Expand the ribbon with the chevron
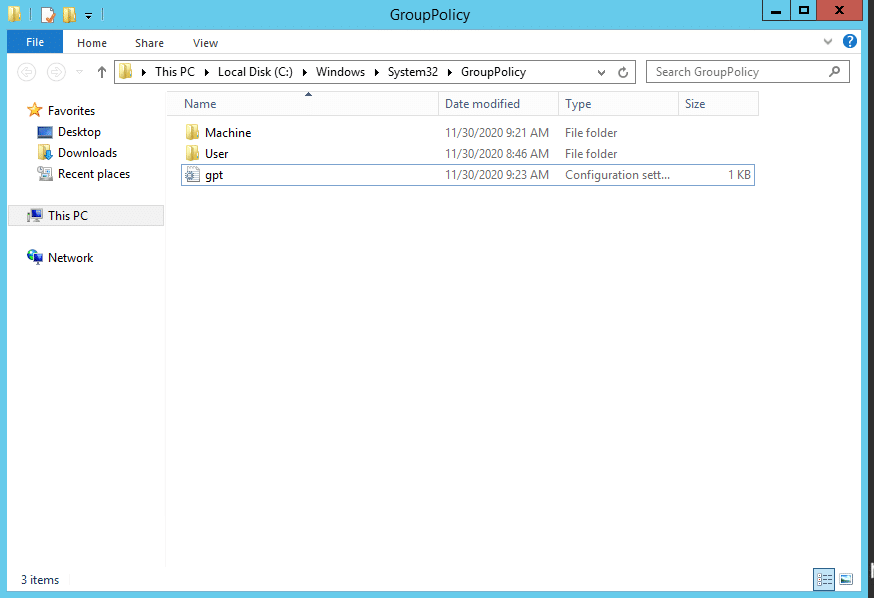The width and height of the screenshot is (874, 598). tap(828, 41)
